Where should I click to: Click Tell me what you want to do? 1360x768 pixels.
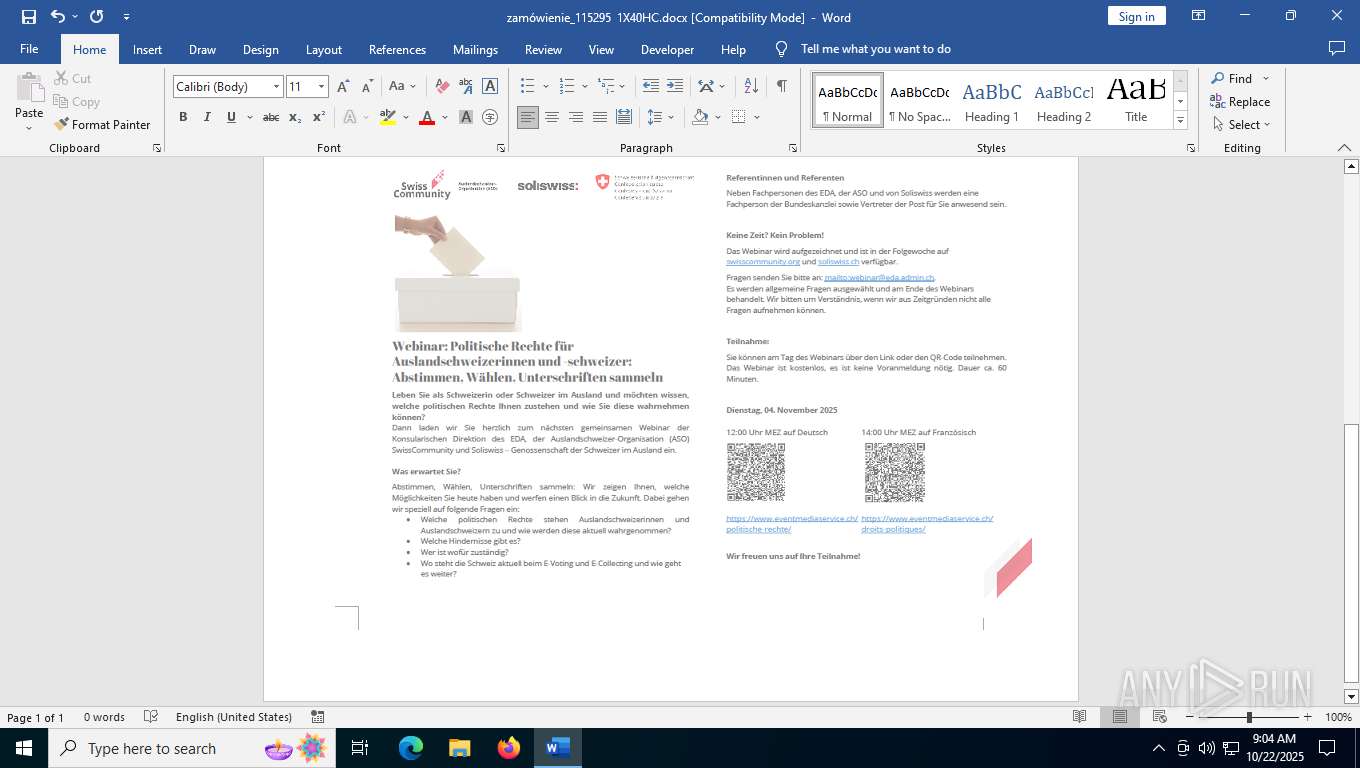click(876, 49)
